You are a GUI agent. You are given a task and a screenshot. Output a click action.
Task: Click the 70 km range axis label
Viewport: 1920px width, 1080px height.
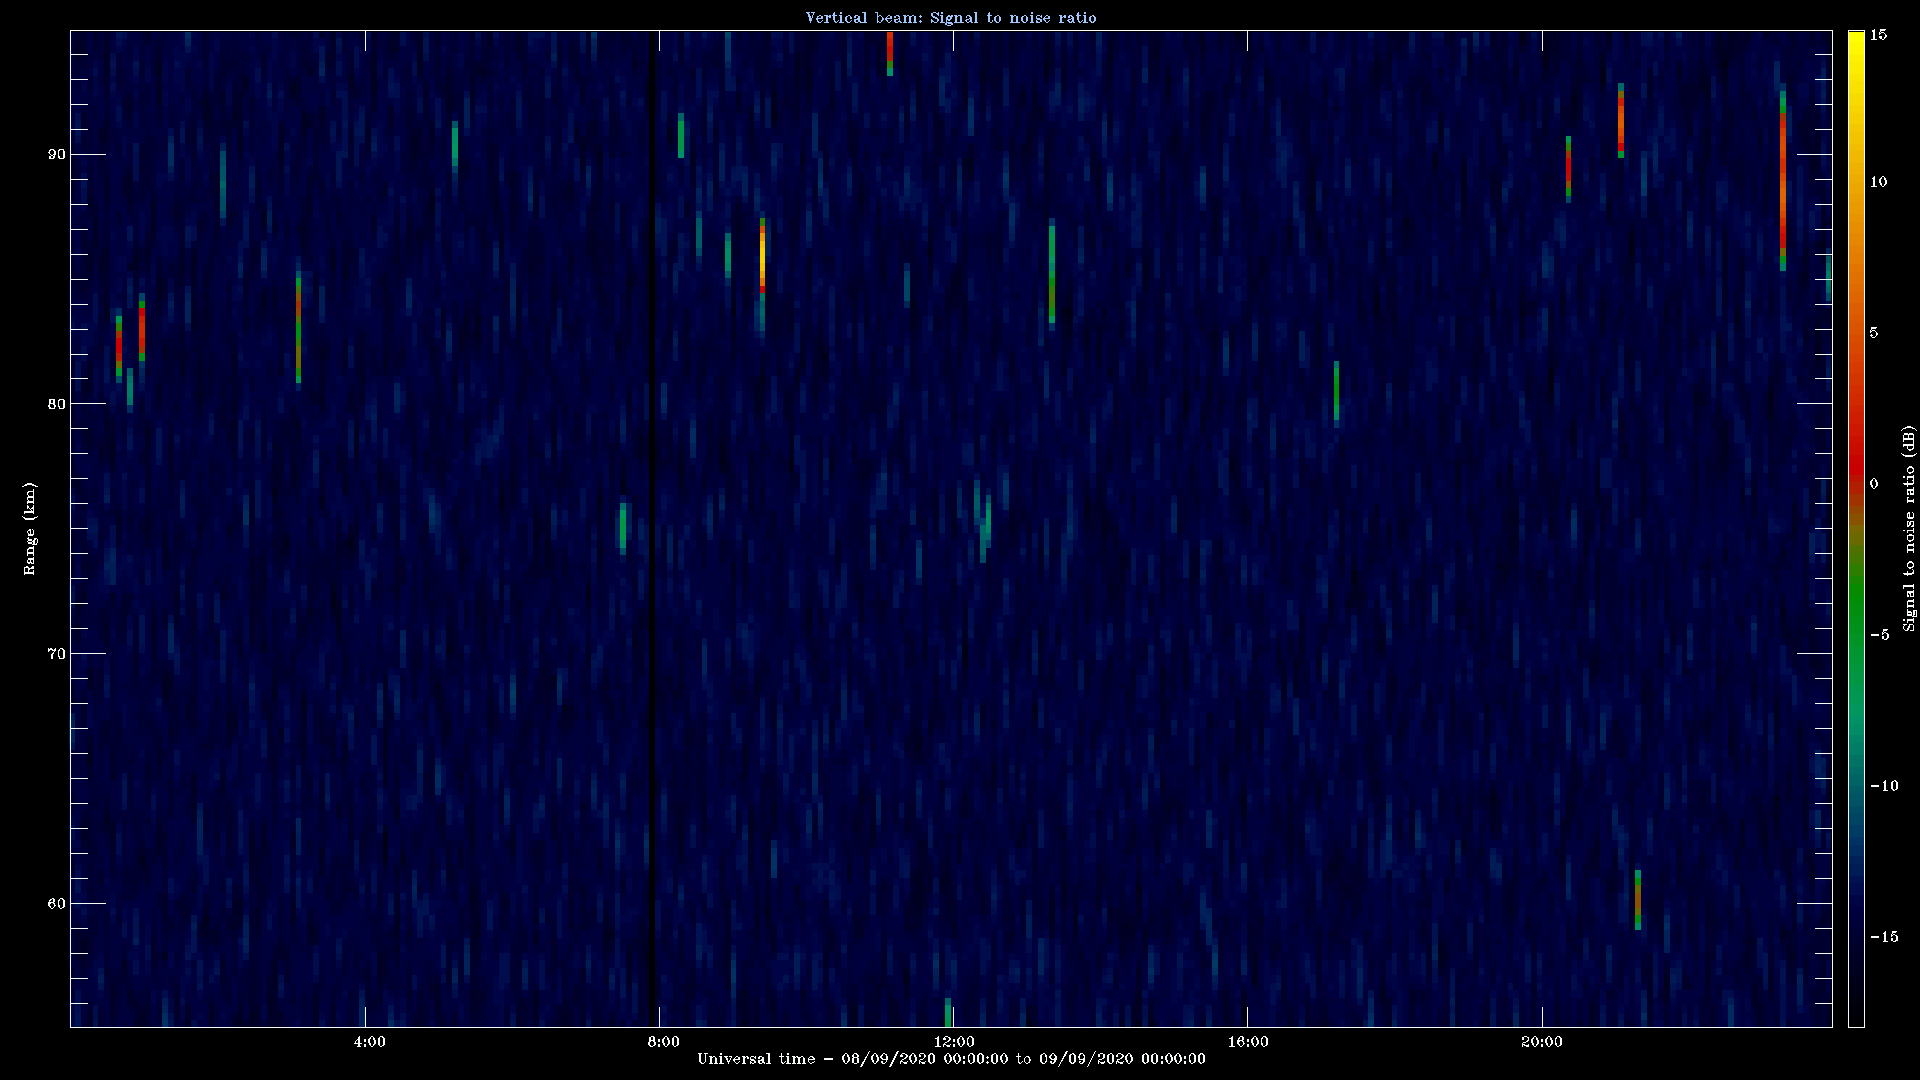pos(57,654)
